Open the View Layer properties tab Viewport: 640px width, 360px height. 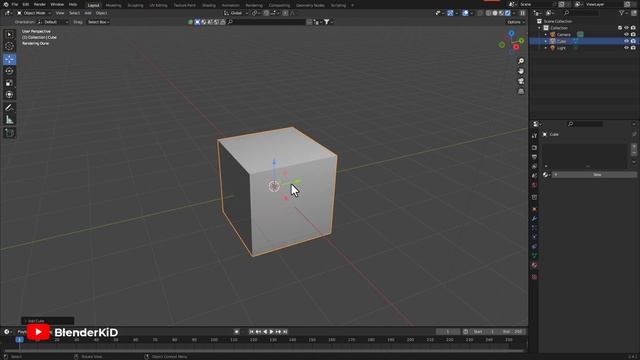pyautogui.click(x=534, y=167)
